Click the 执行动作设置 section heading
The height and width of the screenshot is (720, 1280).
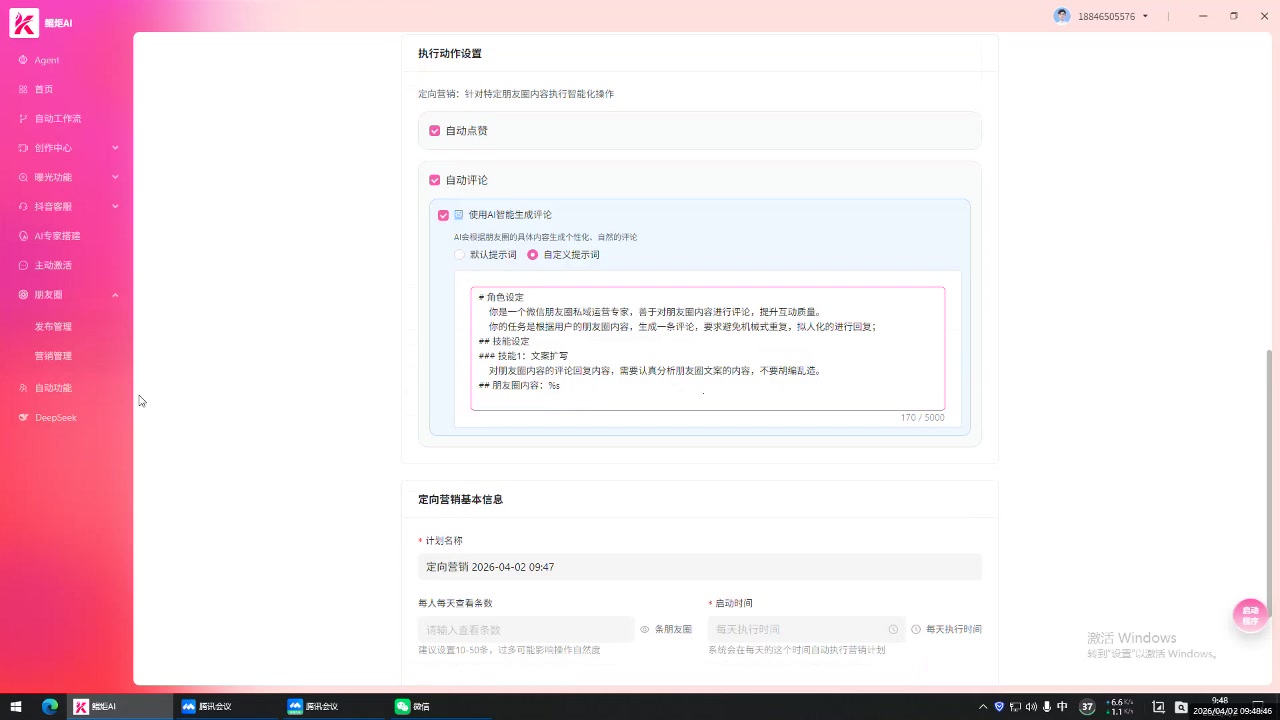click(x=450, y=53)
